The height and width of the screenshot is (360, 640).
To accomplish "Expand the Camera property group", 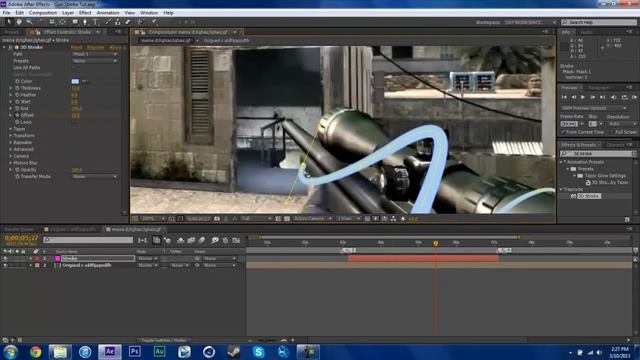I will [x=10, y=156].
